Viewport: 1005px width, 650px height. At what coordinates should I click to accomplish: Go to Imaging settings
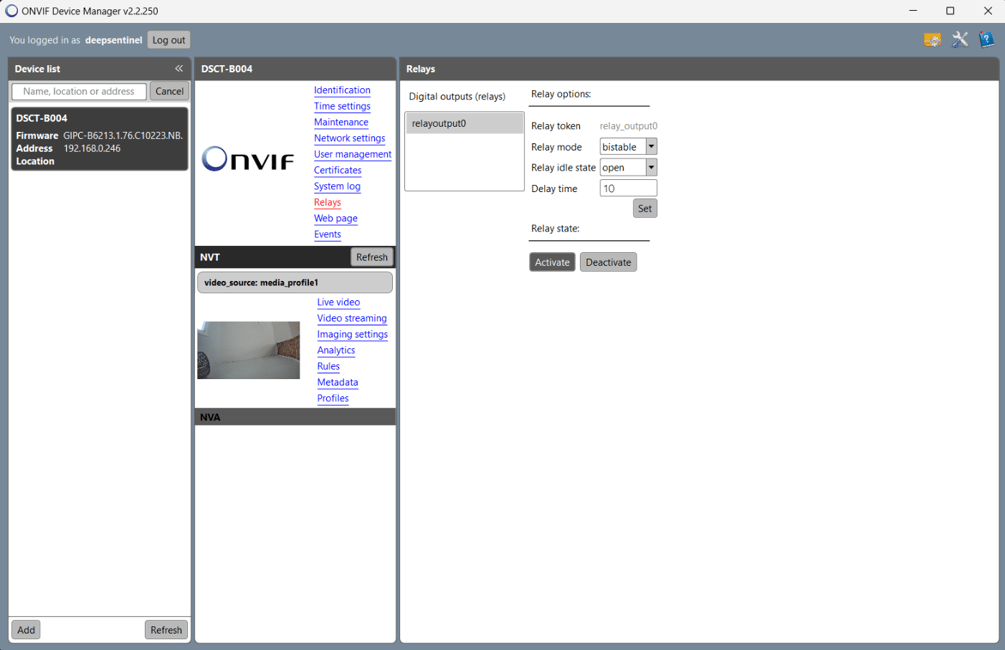pos(352,334)
